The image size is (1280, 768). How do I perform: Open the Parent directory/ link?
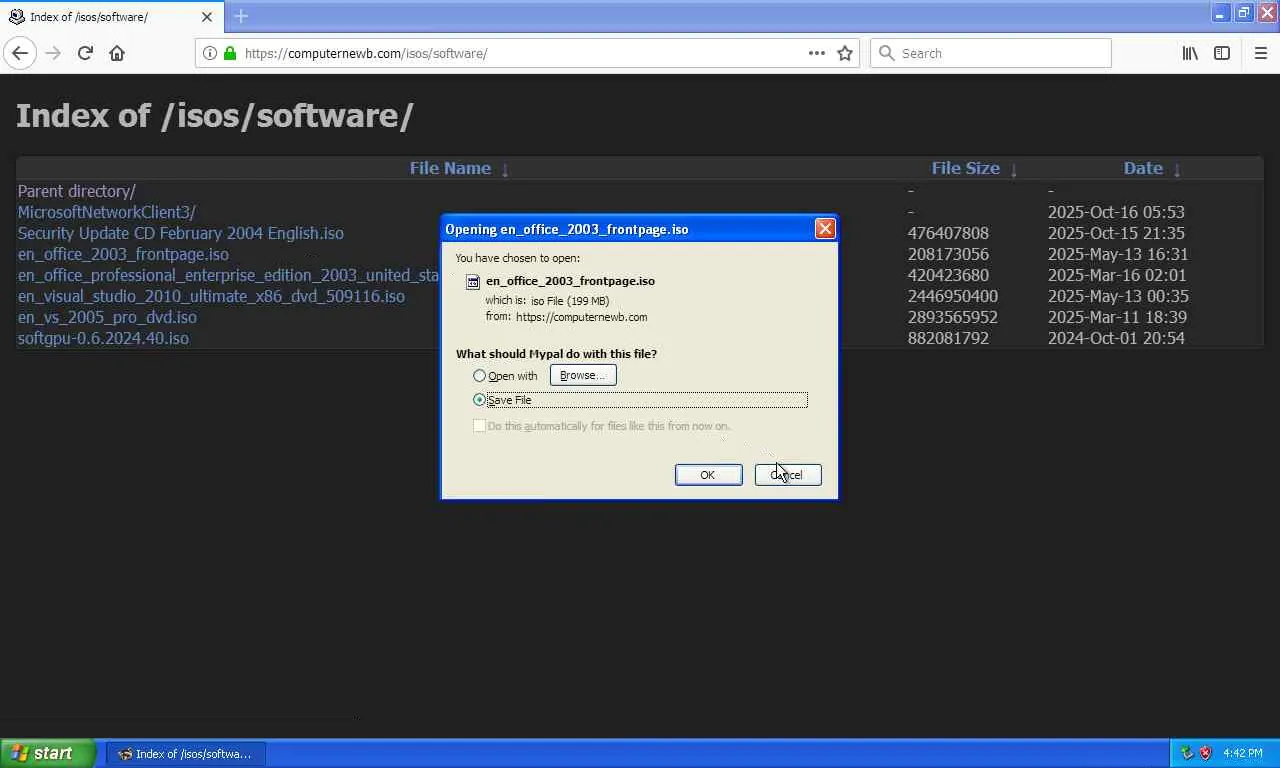pos(77,191)
